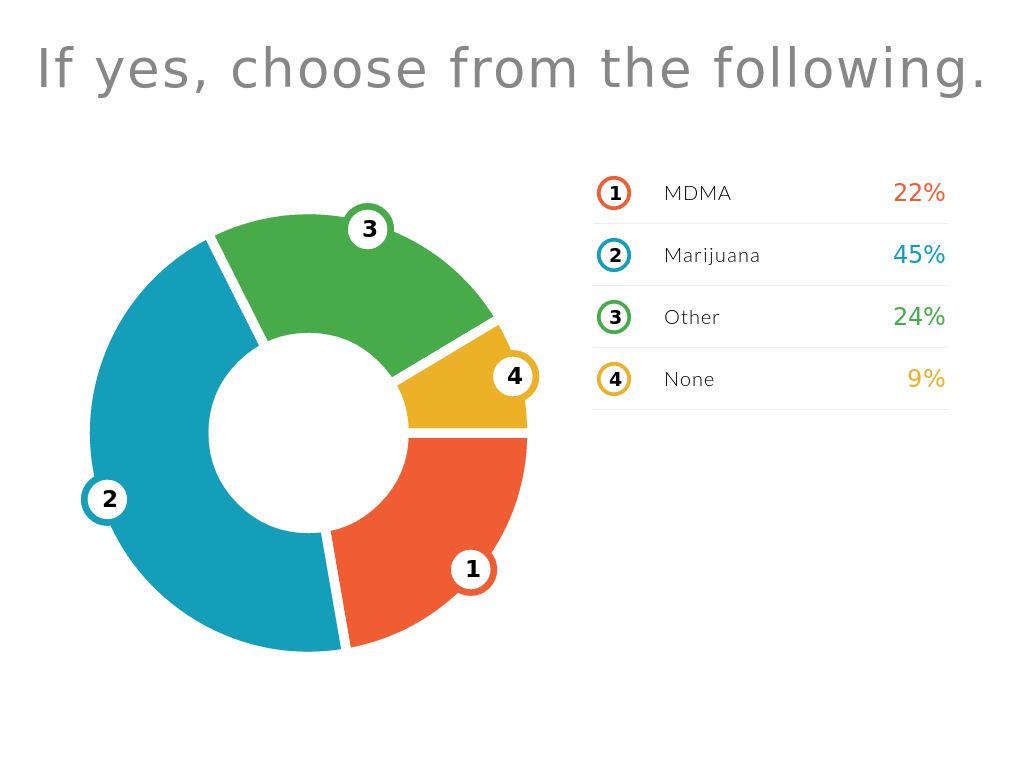The width and height of the screenshot is (1024, 768).
Task: Click the legend badge numbered 1 beside MDMA
Action: click(x=614, y=193)
